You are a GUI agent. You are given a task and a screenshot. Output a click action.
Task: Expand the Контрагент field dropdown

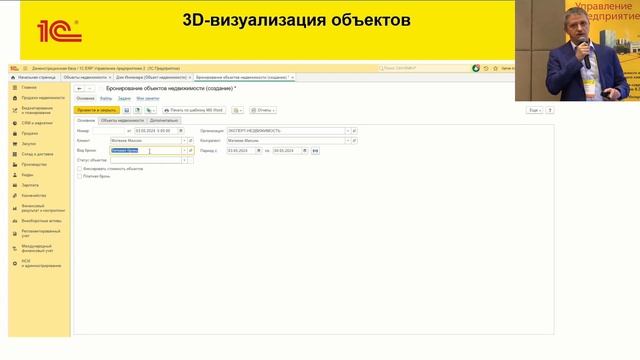(348, 140)
